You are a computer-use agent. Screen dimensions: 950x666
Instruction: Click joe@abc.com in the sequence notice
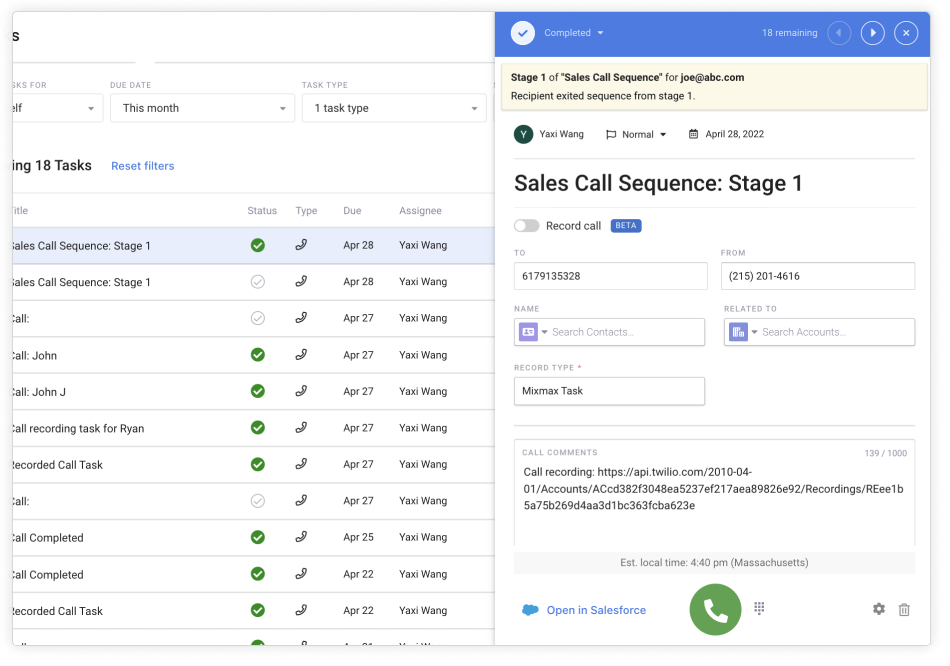(712, 78)
